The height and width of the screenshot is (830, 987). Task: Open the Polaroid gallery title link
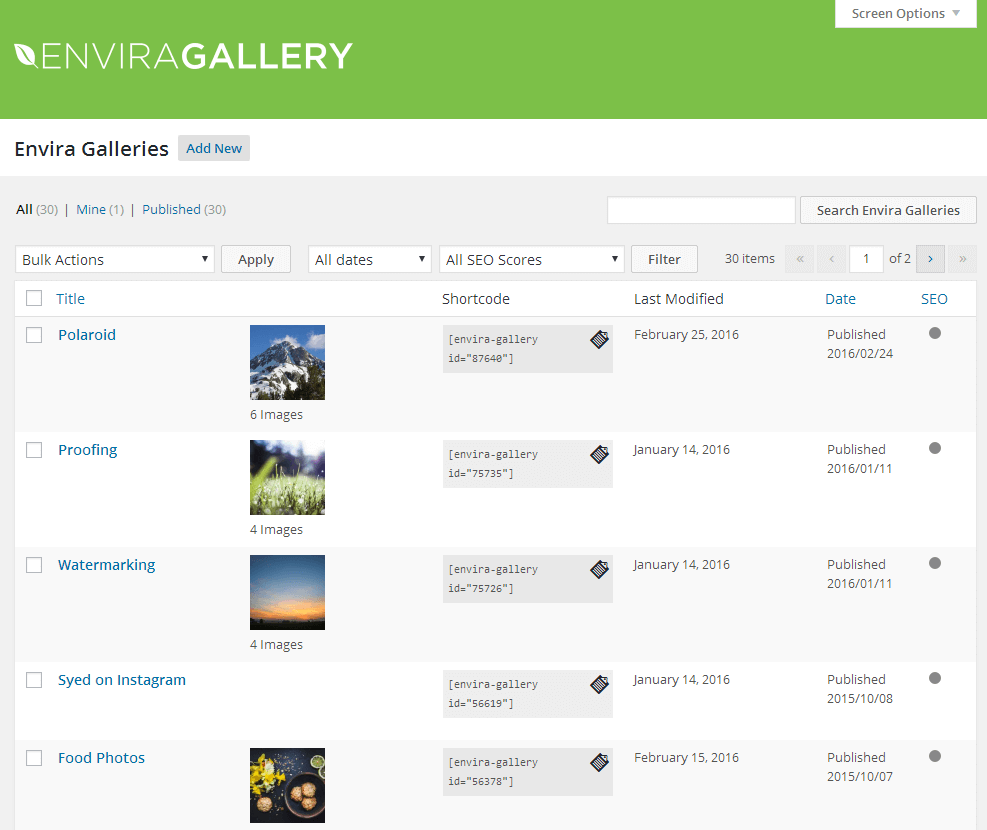87,335
